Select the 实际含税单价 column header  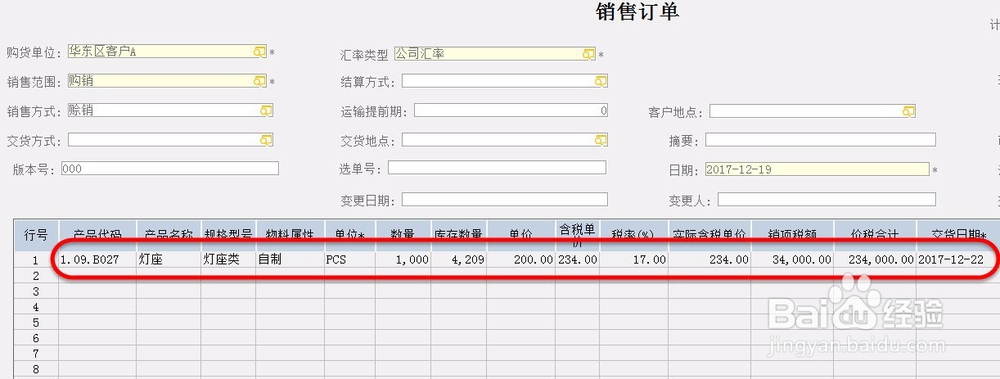click(x=710, y=235)
